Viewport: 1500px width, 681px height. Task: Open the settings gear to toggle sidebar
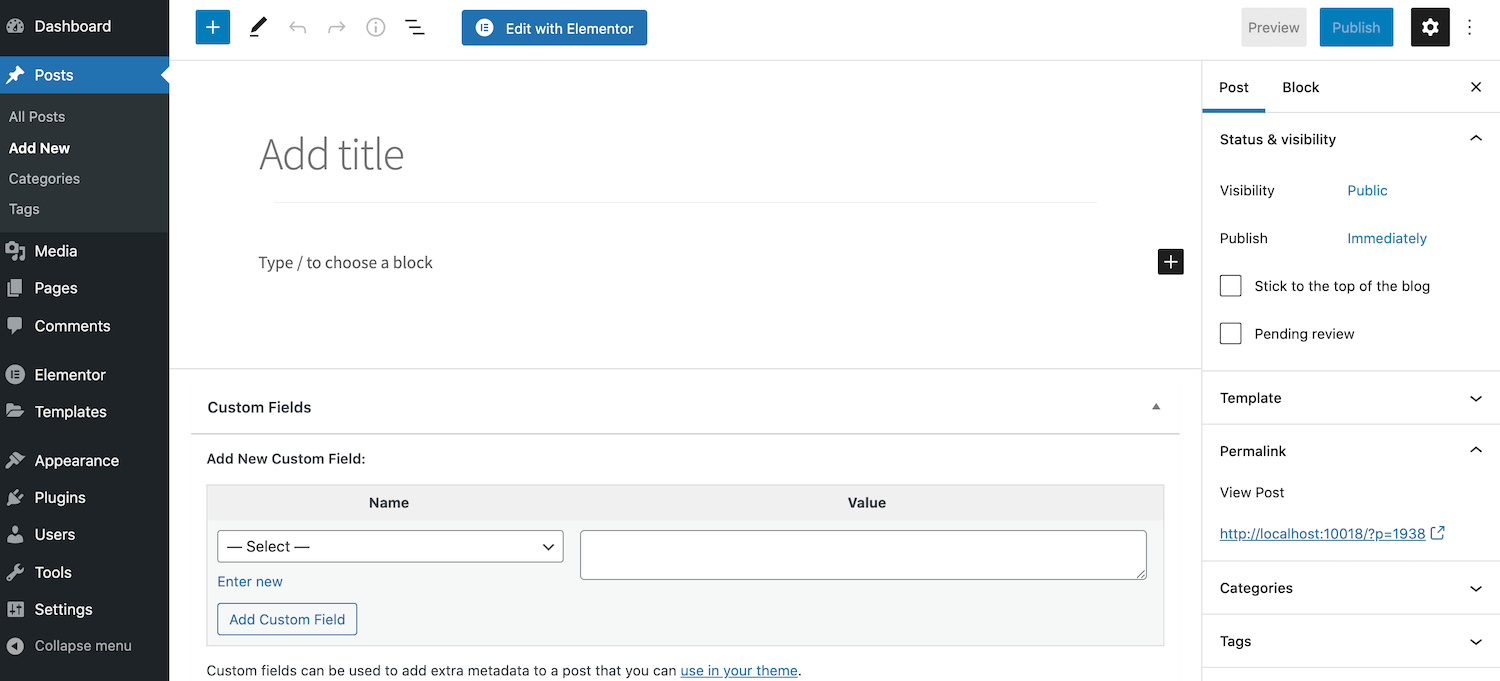pos(1429,27)
